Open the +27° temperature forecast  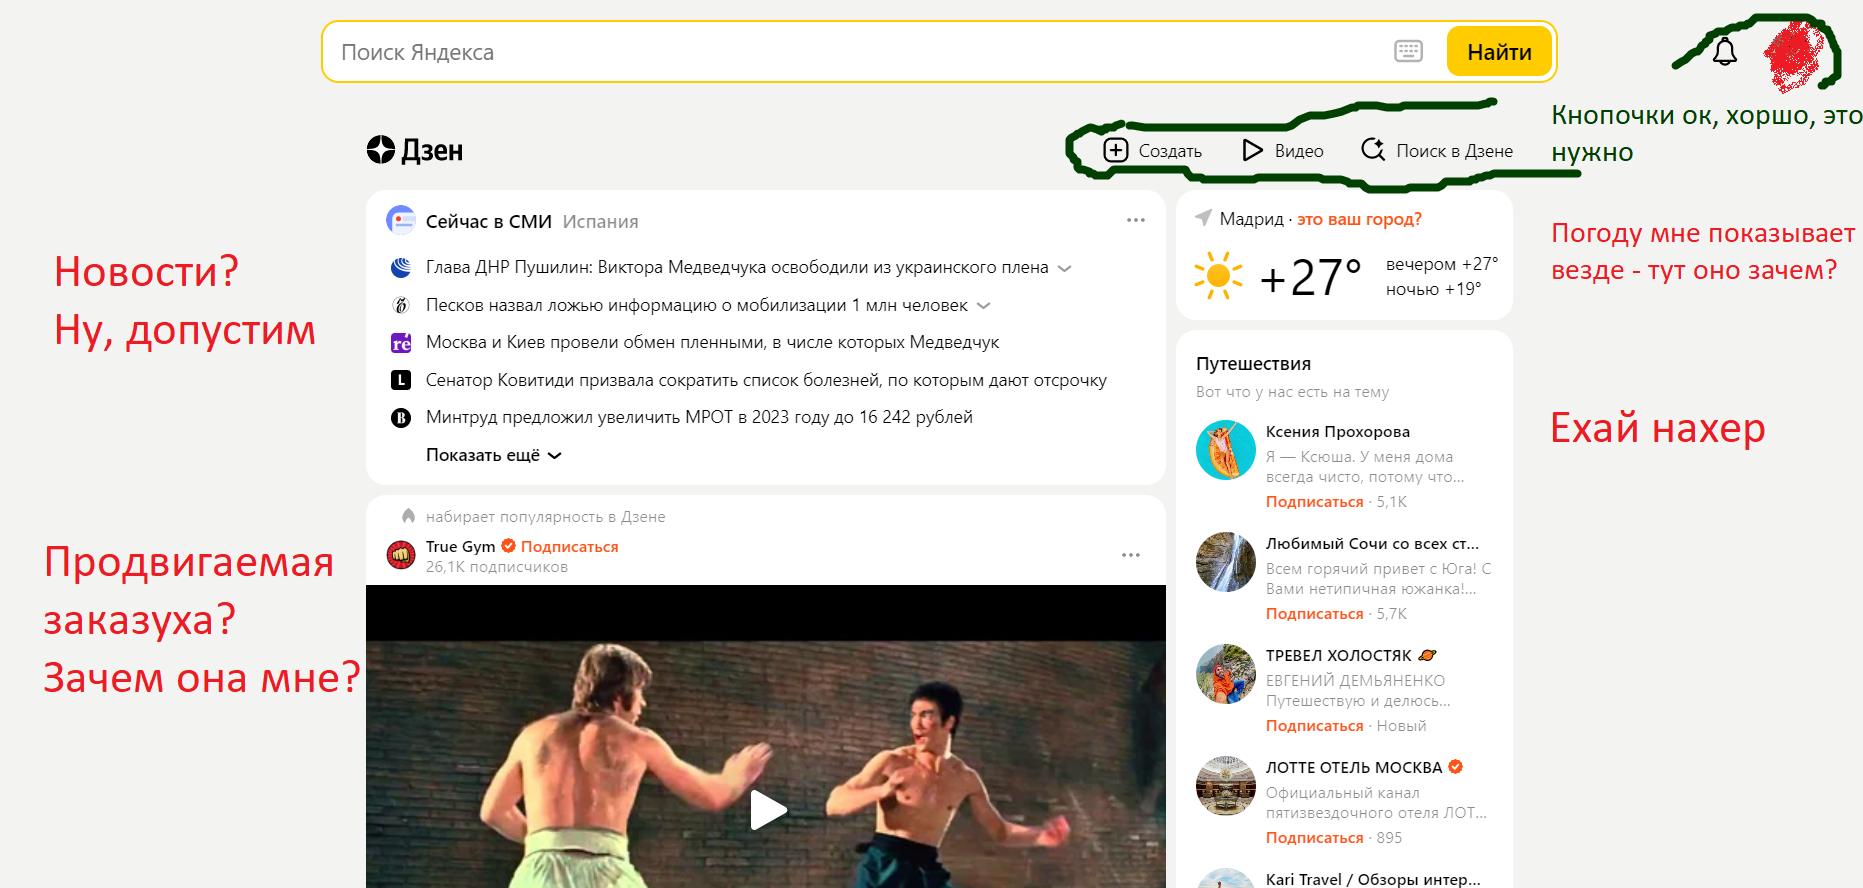pos(1311,277)
